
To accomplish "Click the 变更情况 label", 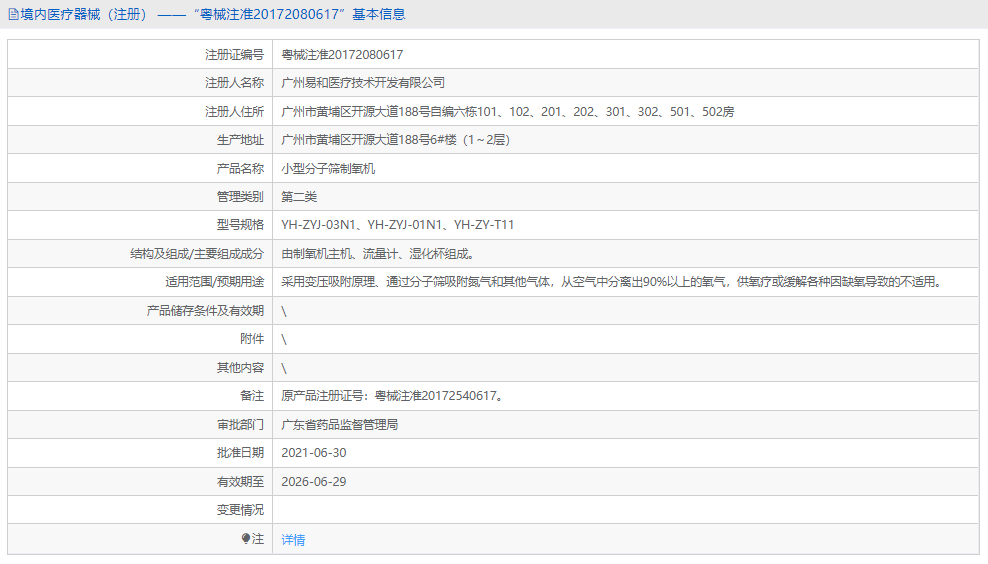I will (240, 510).
